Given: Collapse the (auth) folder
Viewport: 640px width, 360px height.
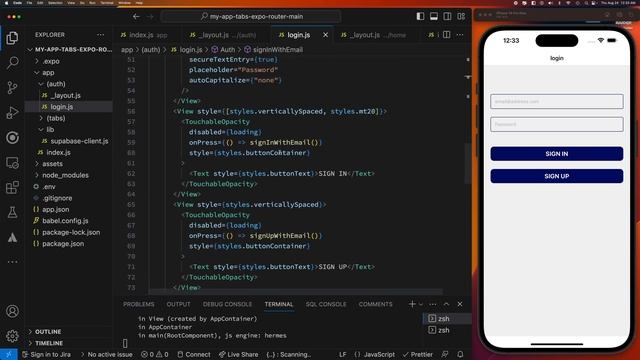Looking at the screenshot, I should point(70,84).
